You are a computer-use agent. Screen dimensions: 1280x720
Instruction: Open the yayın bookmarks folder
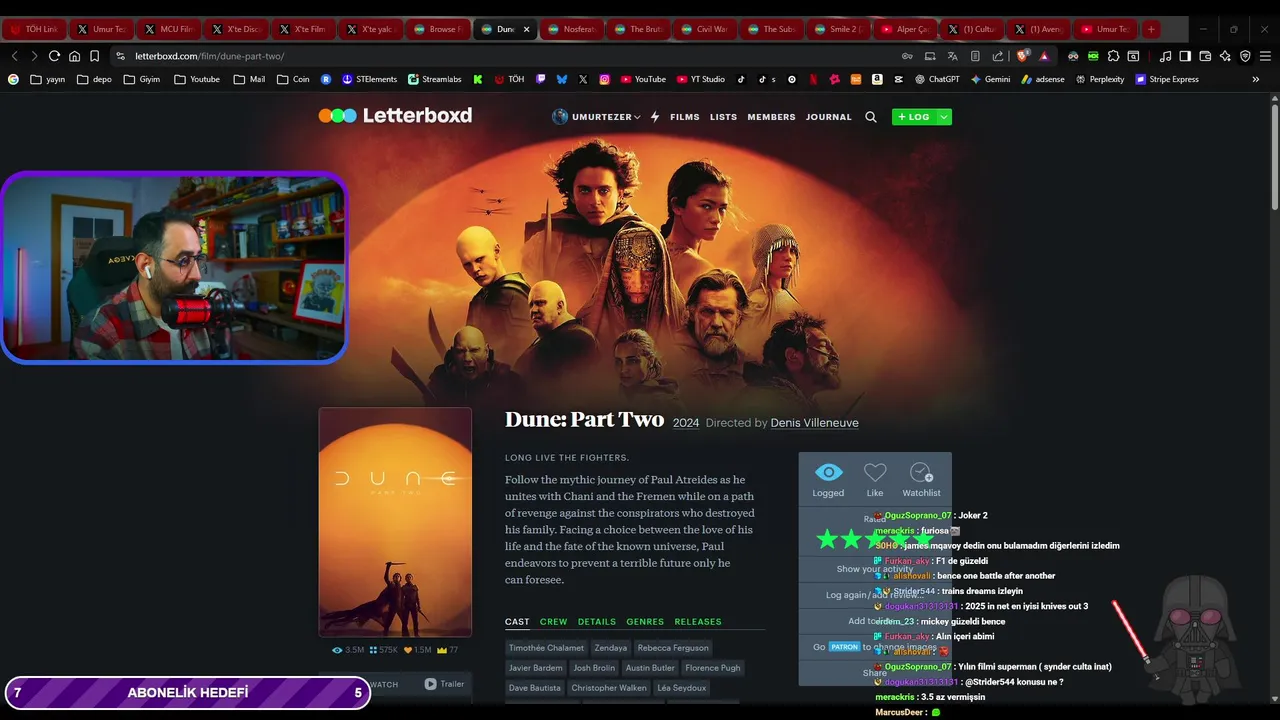pyautogui.click(x=48, y=79)
